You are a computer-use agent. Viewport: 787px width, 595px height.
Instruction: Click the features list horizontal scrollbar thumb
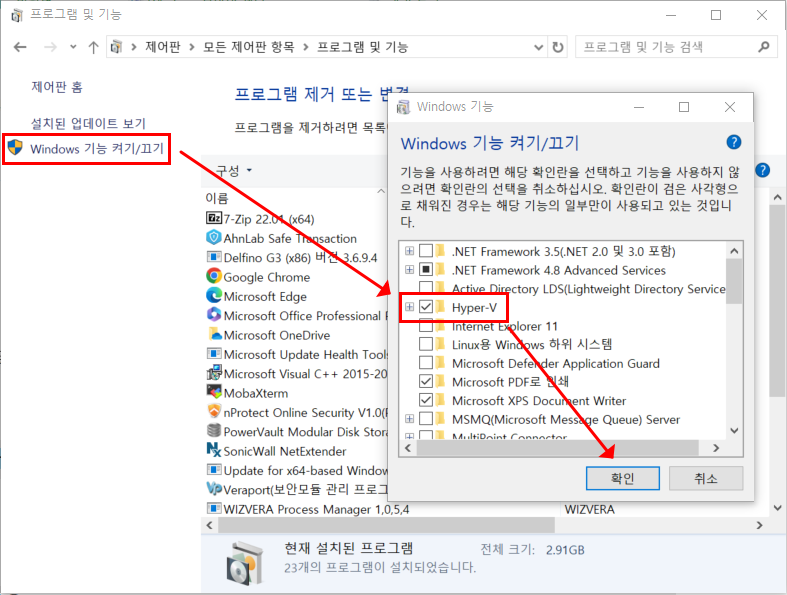[x=558, y=448]
